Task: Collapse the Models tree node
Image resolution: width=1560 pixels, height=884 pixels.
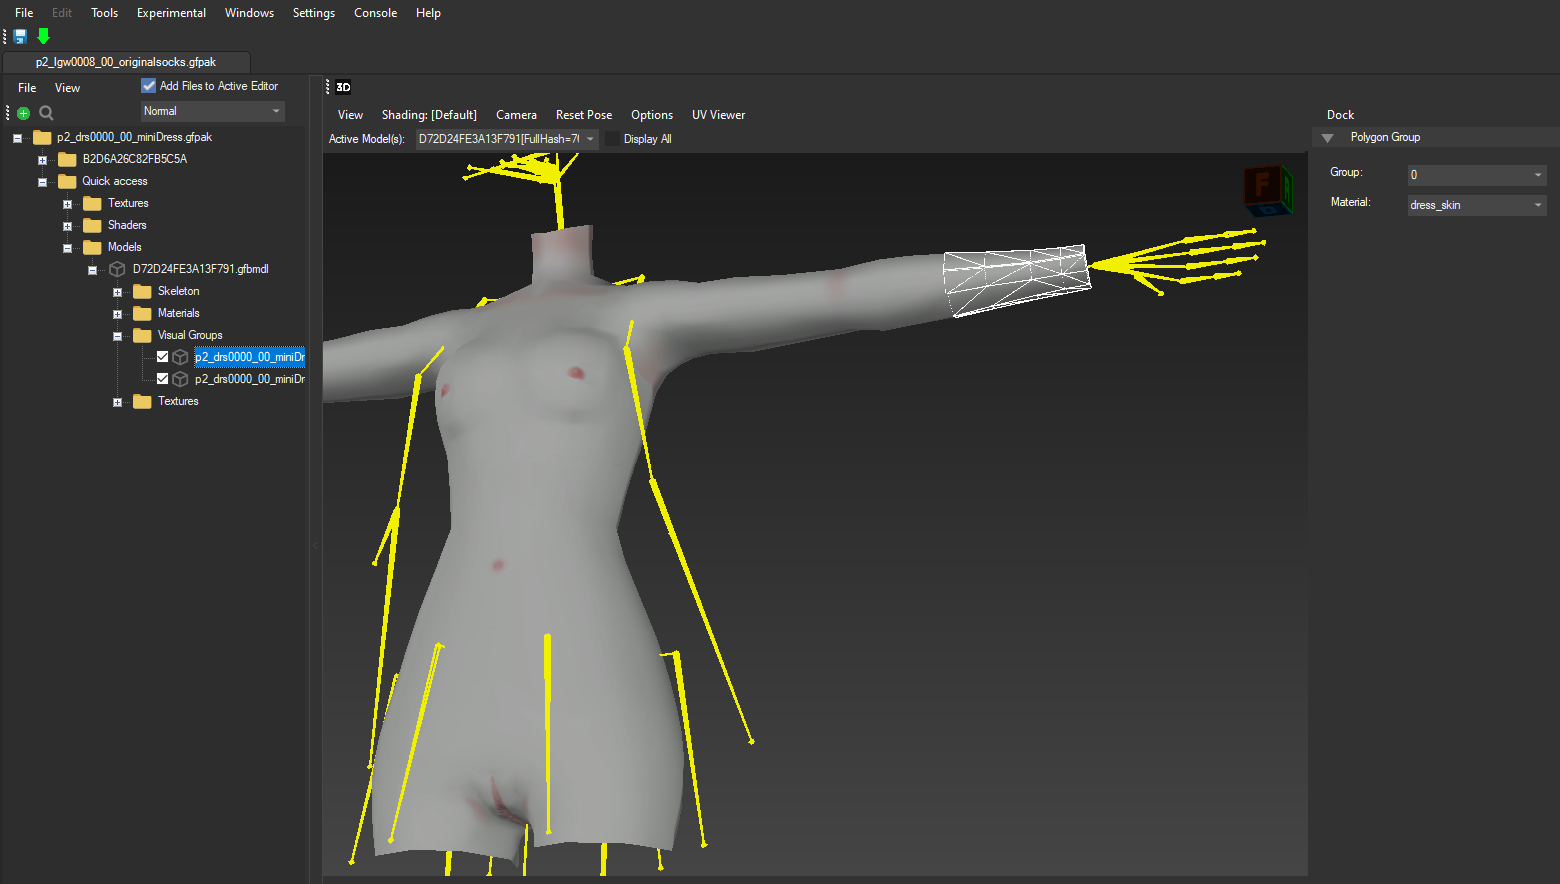Action: pos(67,248)
